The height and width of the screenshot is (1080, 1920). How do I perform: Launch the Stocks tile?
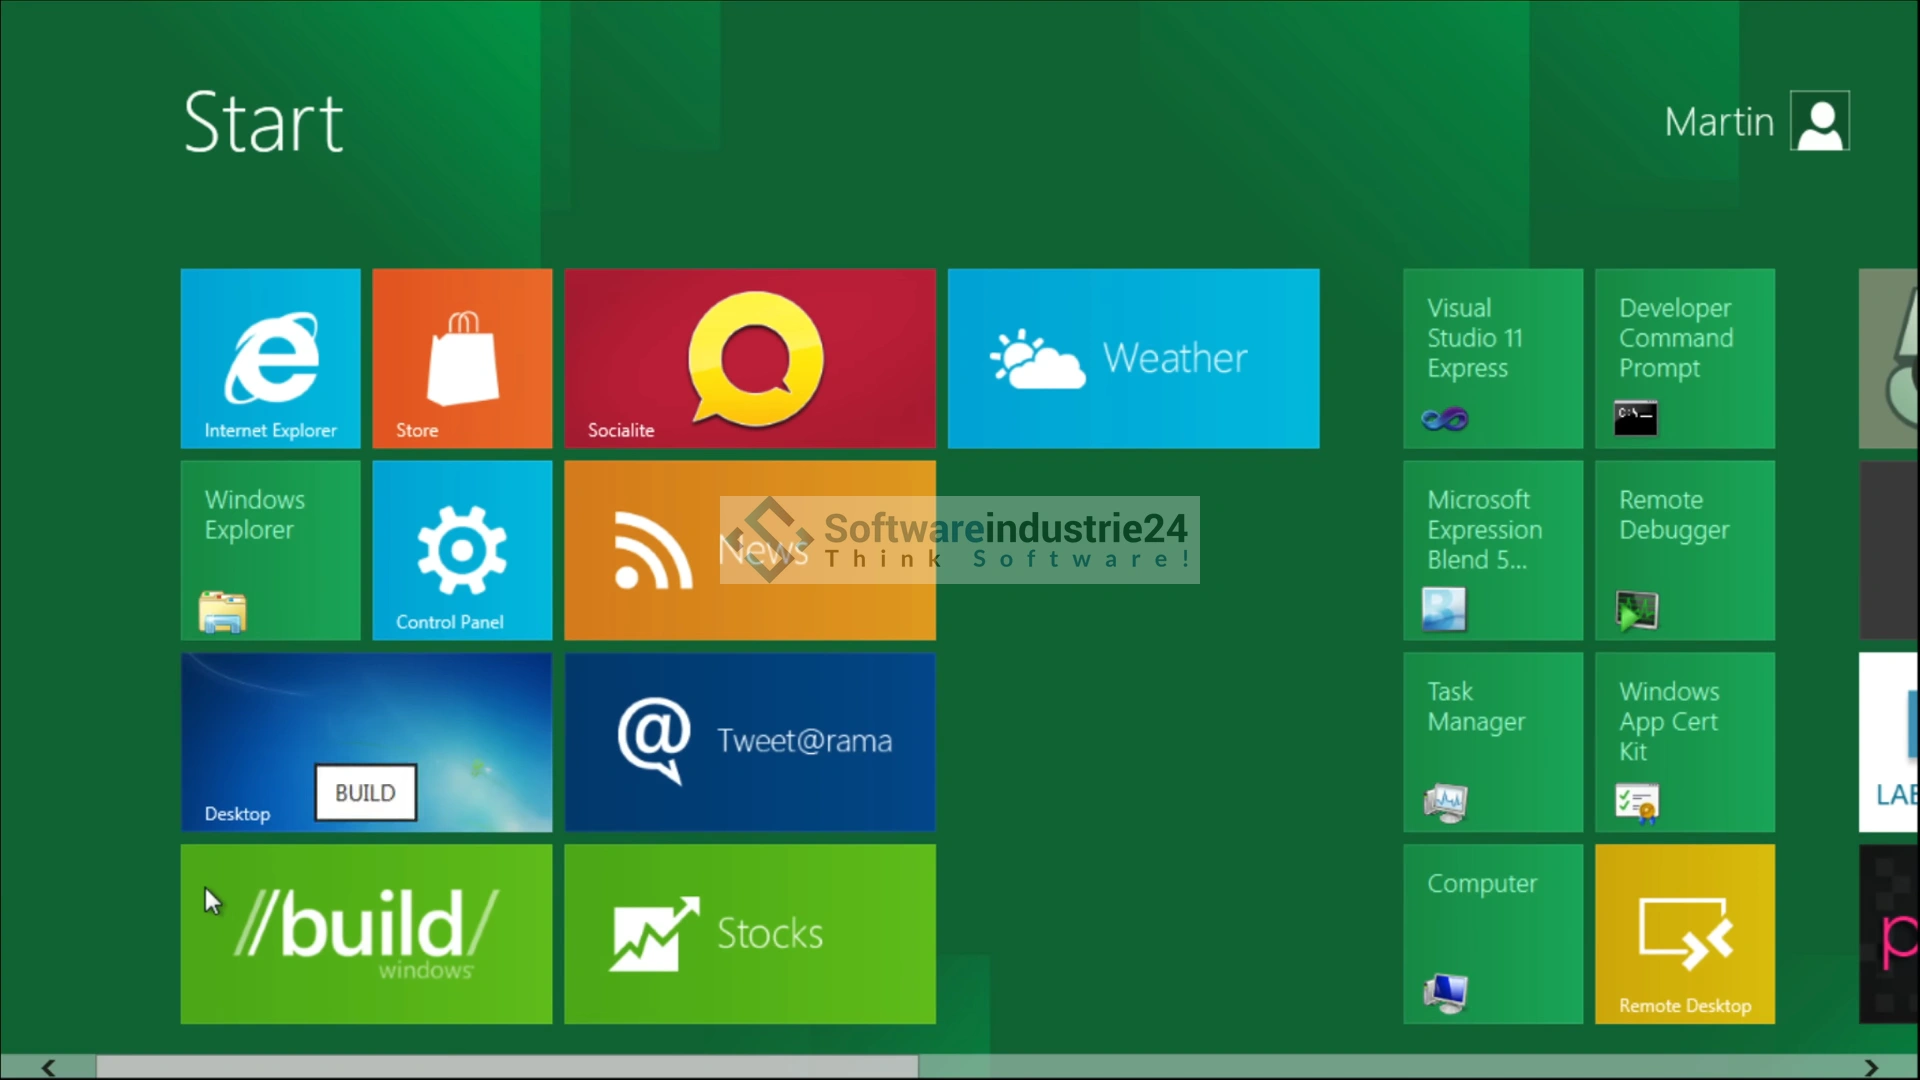point(750,934)
